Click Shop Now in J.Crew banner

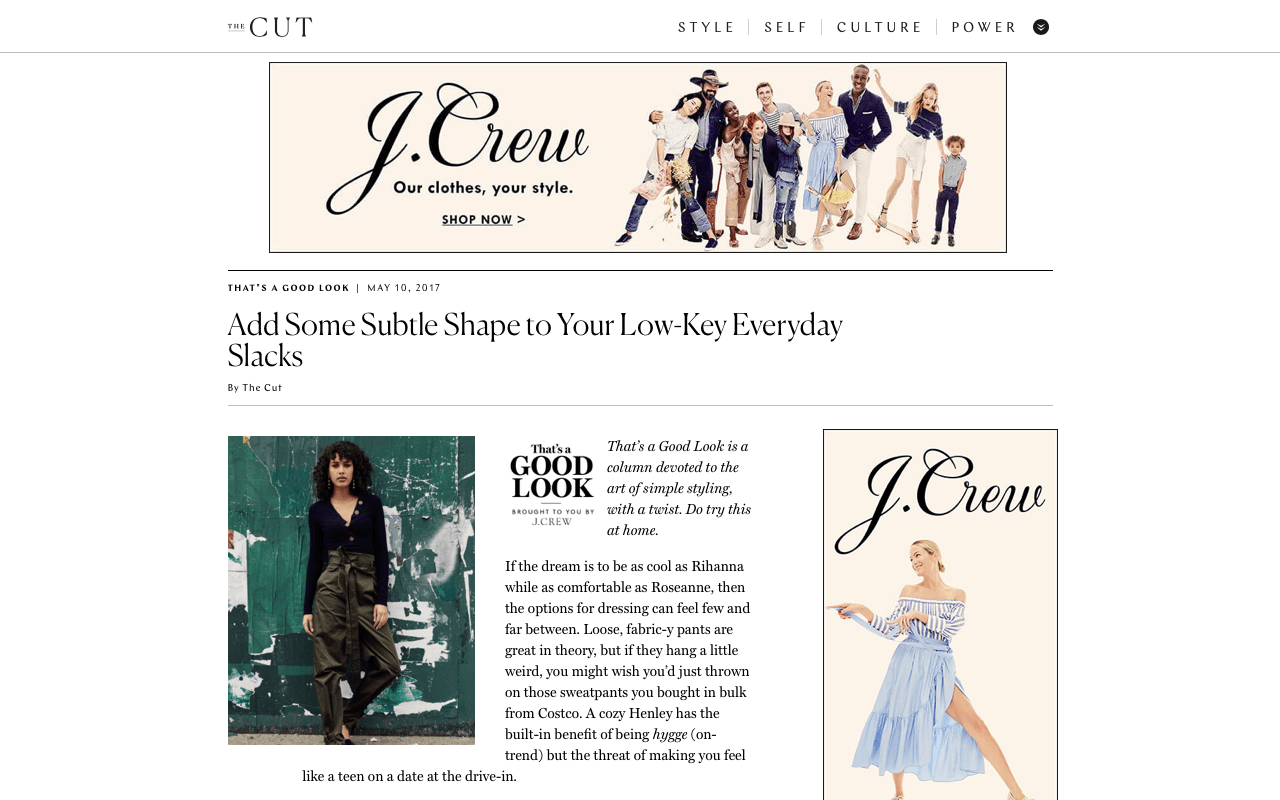pos(483,220)
